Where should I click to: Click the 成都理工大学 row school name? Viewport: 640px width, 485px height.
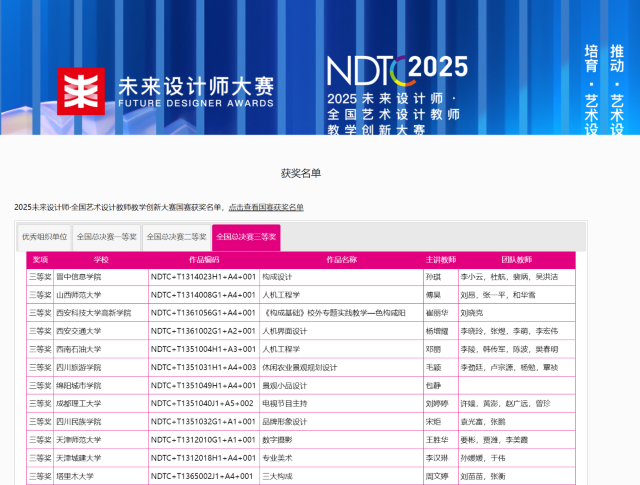(79, 403)
